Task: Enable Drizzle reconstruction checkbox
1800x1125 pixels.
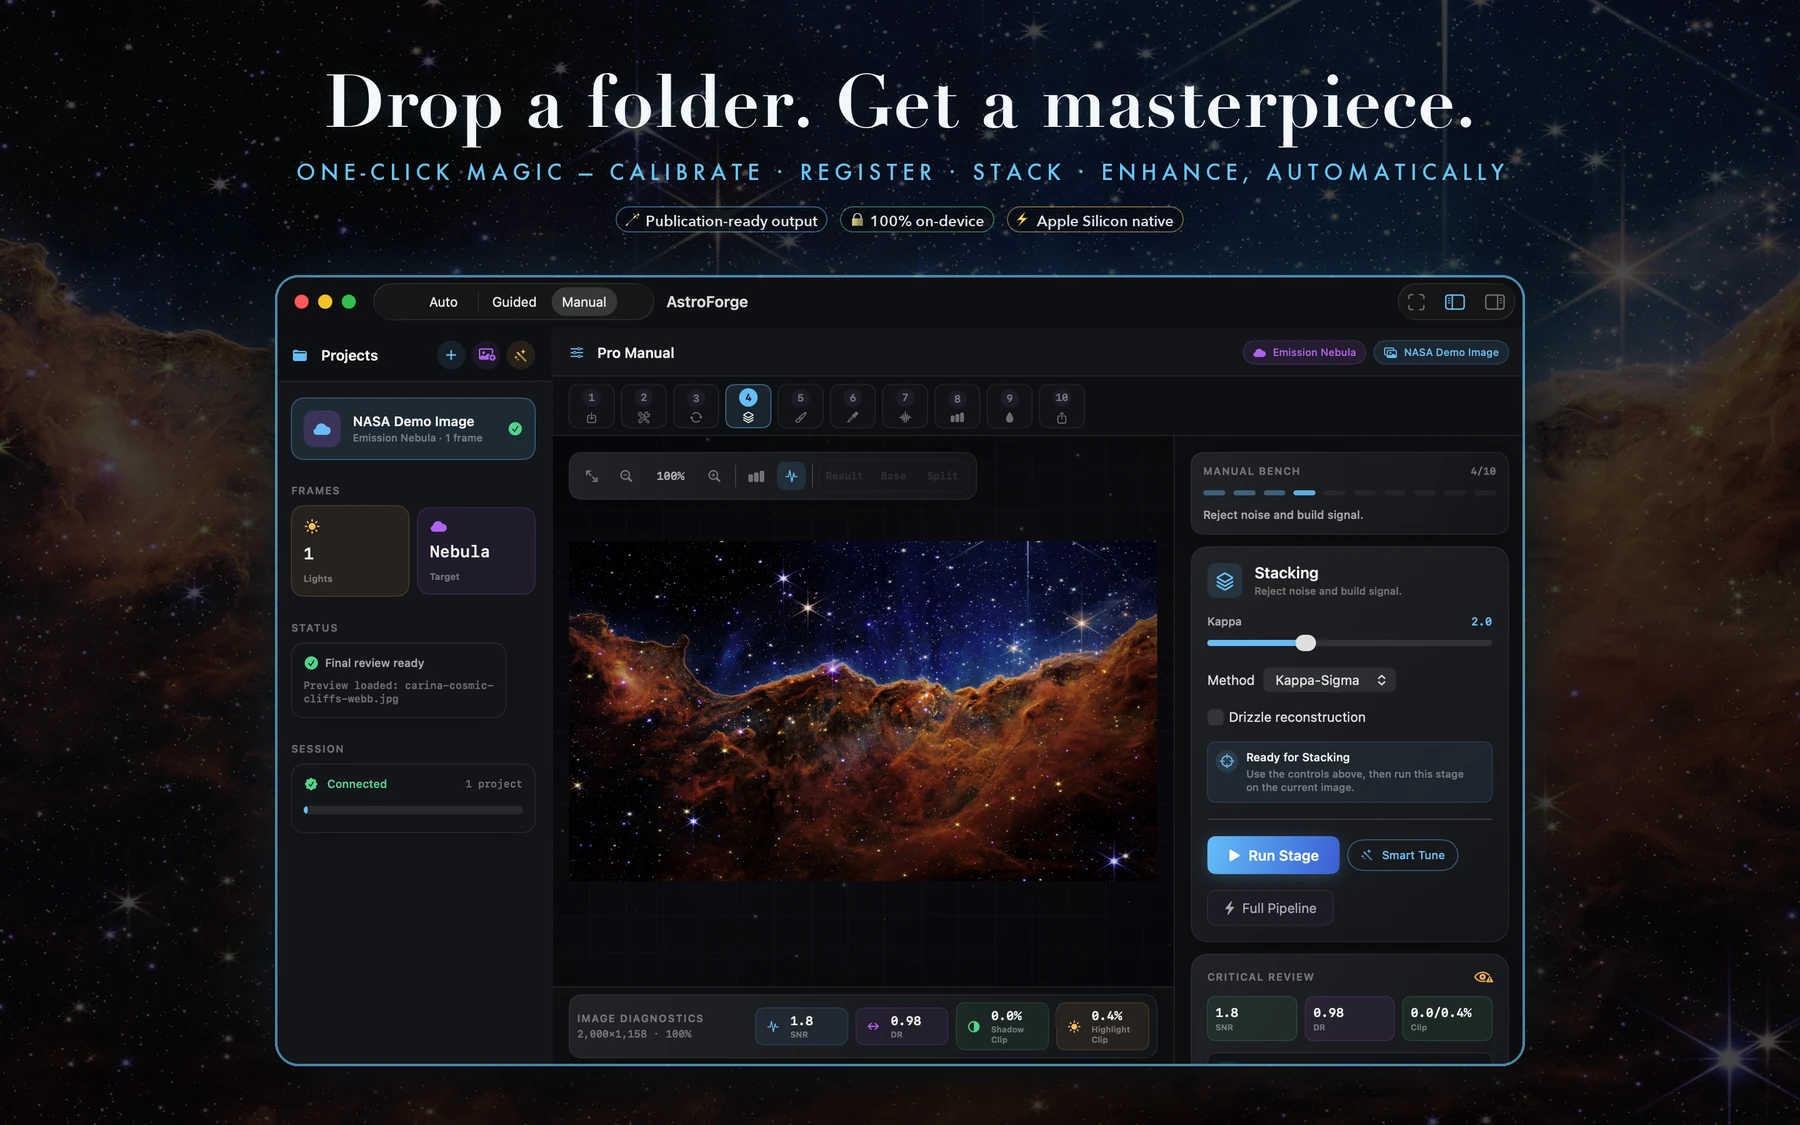Action: coord(1215,717)
